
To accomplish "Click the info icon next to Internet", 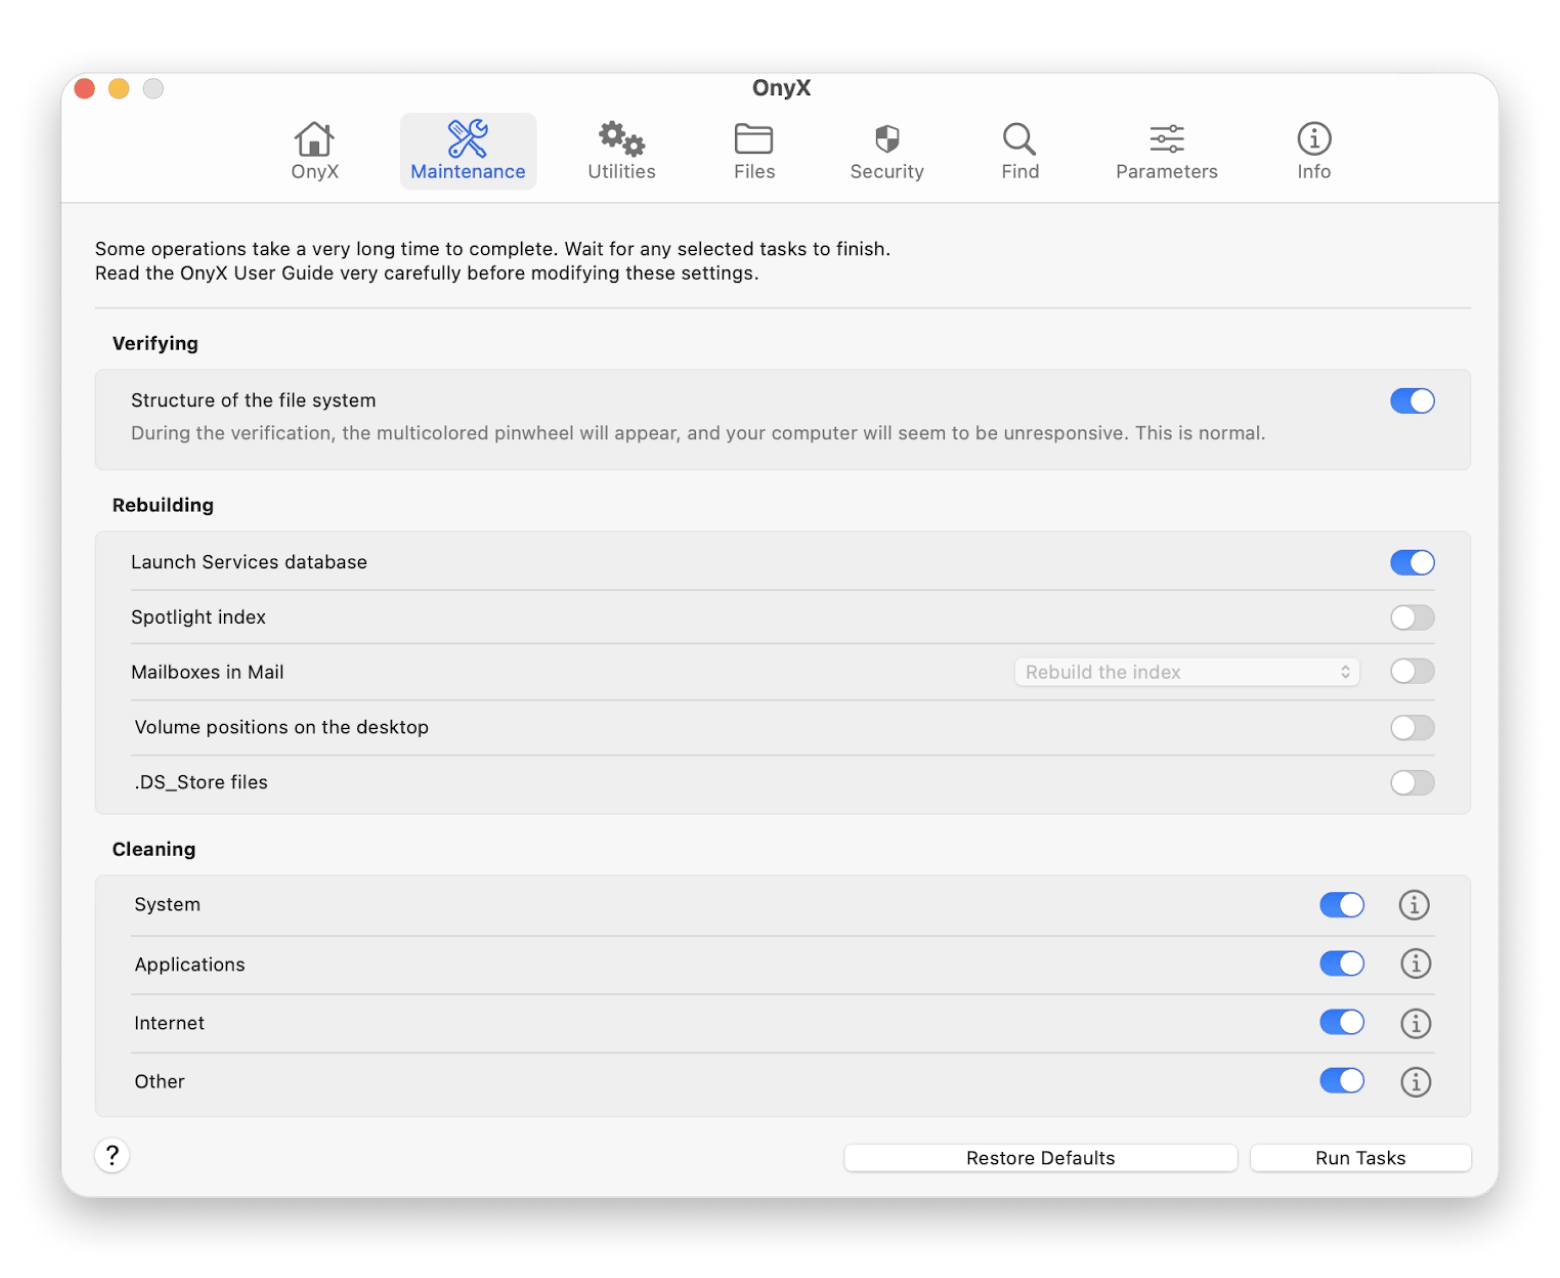I will point(1415,1023).
